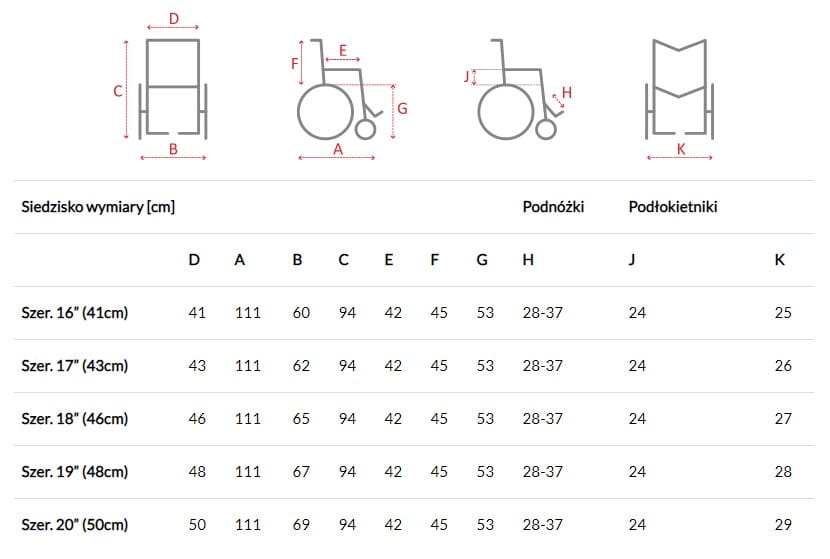Screen dimensions: 830x559
Task: Click the value 69 in column B
Action: (x=301, y=524)
